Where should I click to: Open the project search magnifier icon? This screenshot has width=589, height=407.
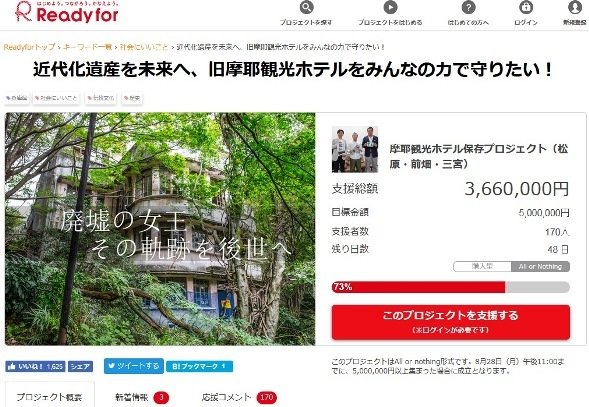pos(307,7)
